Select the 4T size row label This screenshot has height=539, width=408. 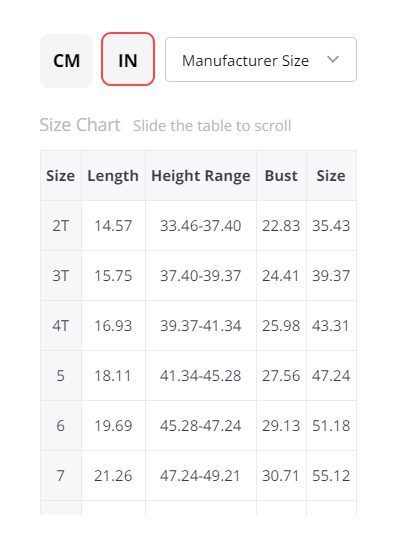[61, 326]
